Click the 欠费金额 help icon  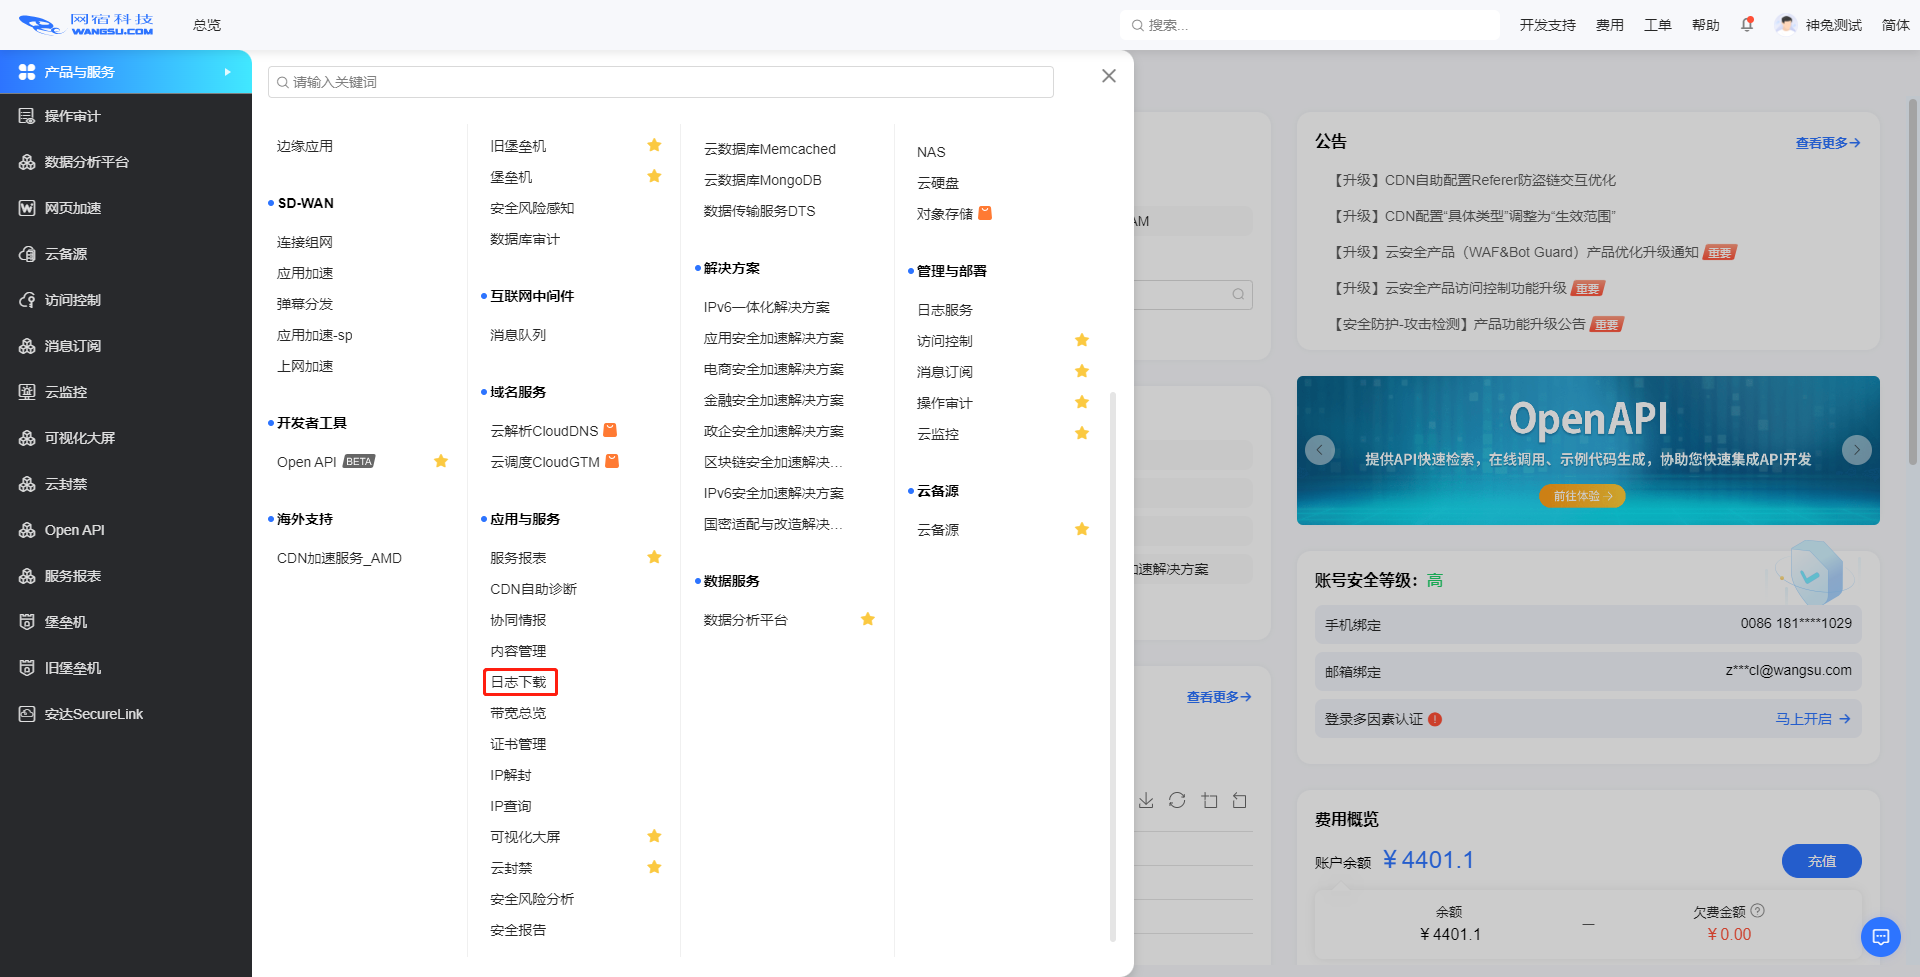(x=1758, y=911)
